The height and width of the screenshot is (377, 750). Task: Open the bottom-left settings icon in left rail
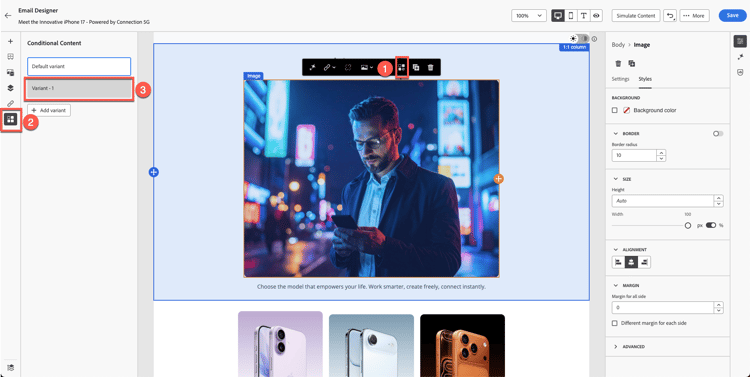(x=11, y=367)
